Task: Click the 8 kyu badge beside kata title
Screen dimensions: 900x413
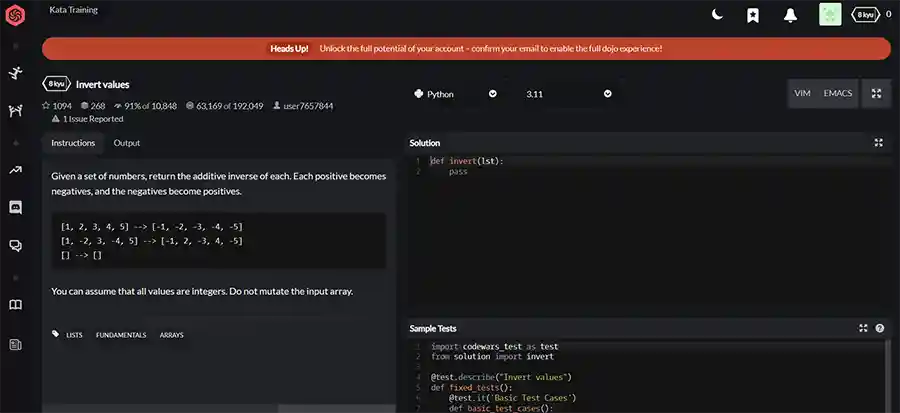Action: point(56,84)
